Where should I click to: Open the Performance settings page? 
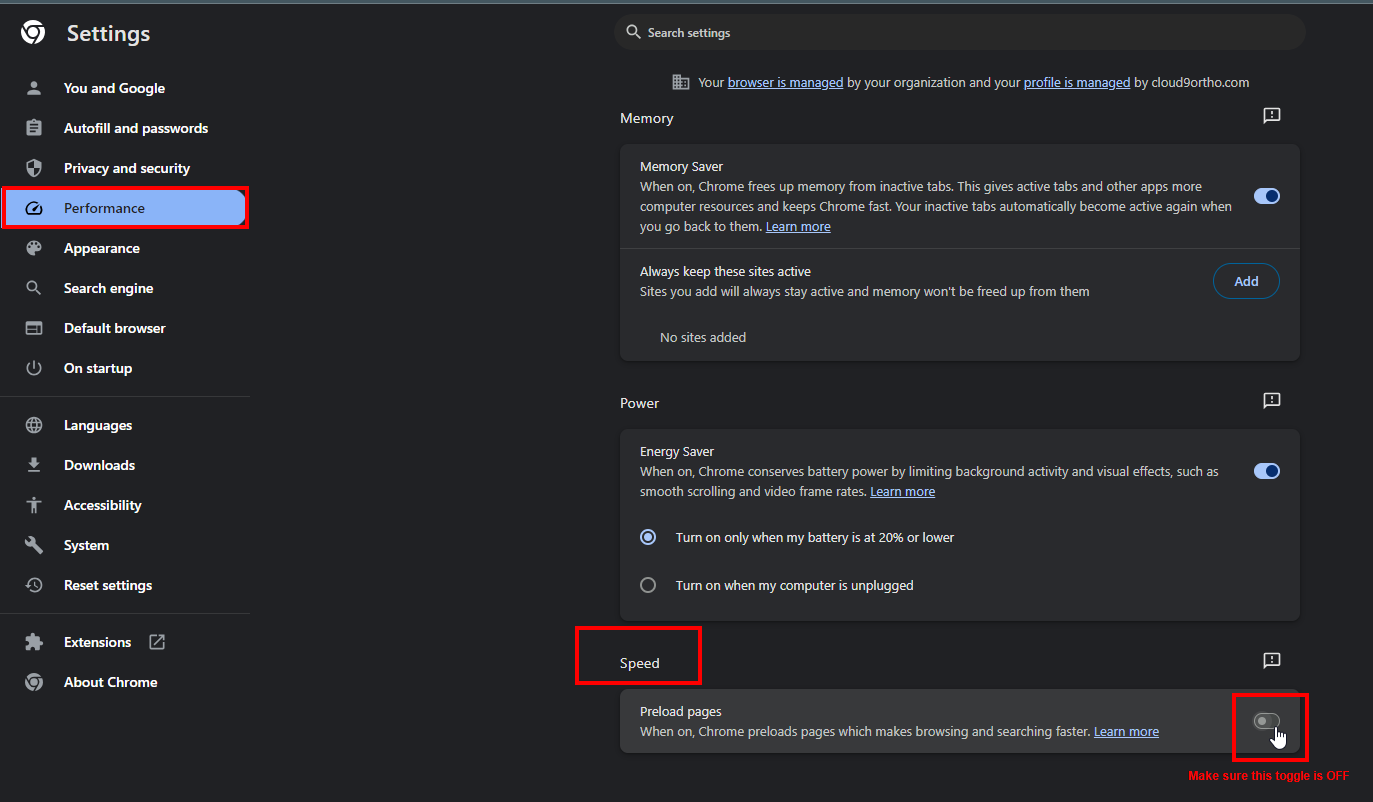coord(124,208)
